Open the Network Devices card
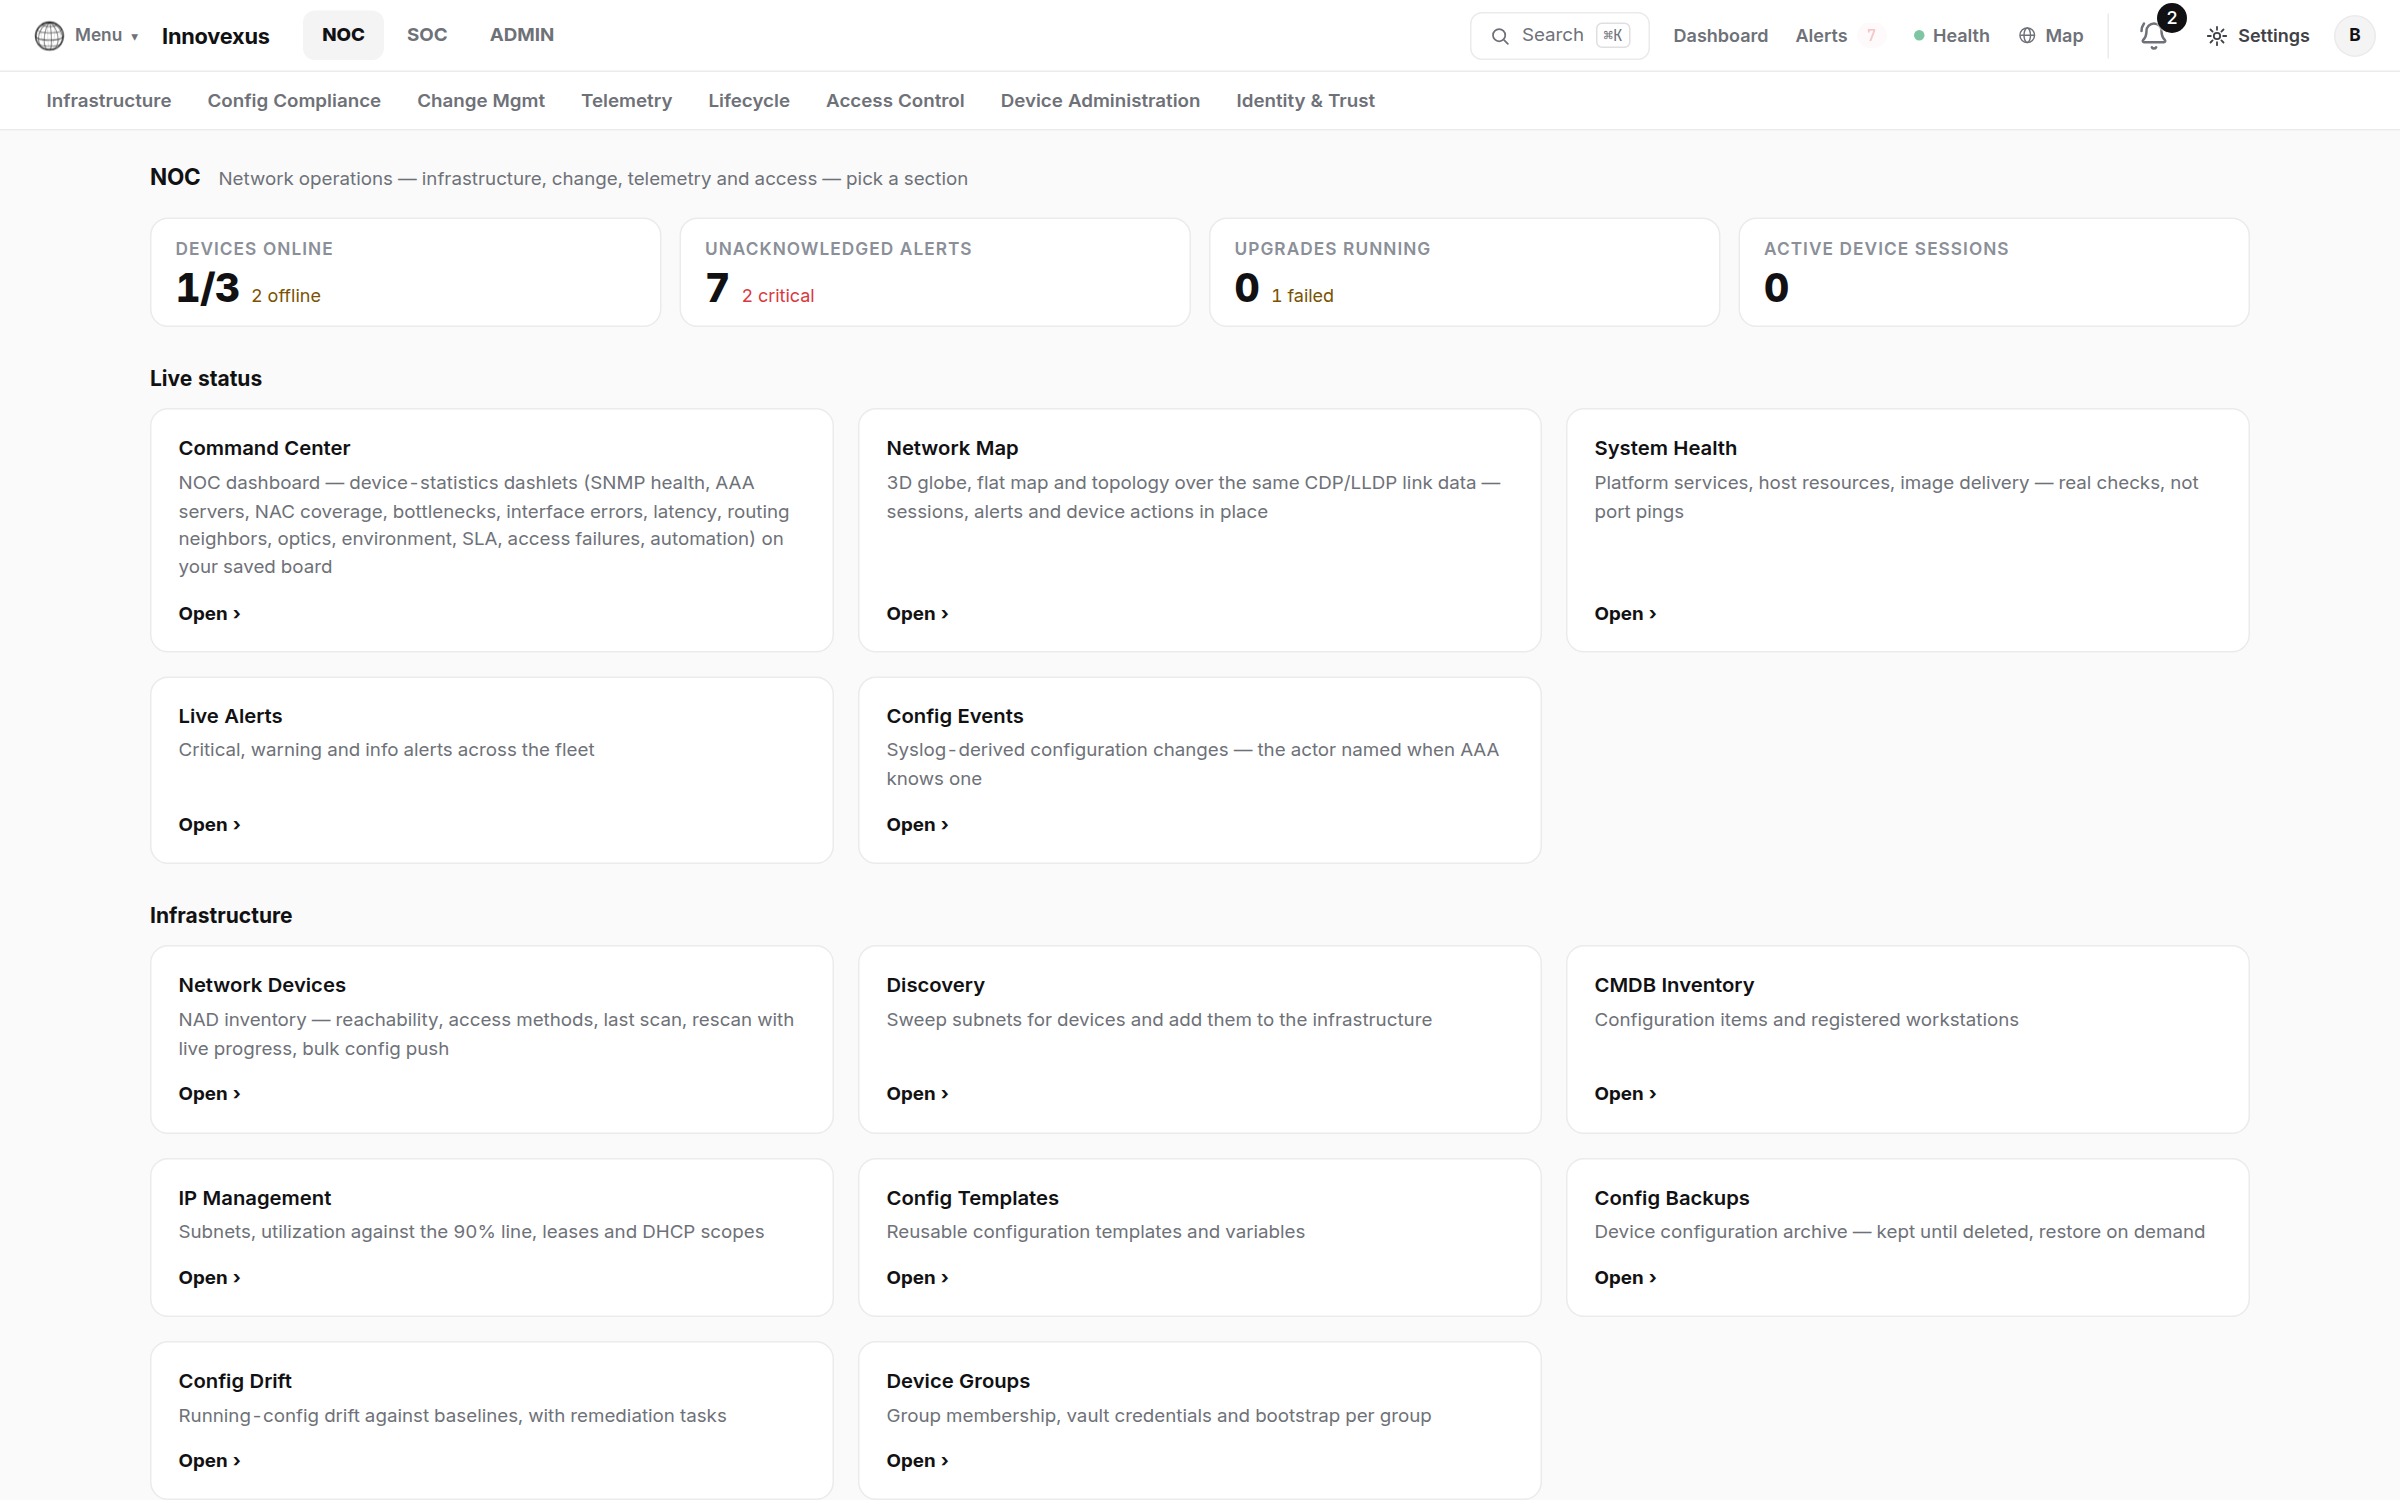The height and width of the screenshot is (1500, 2400). pyautogui.click(x=492, y=1039)
